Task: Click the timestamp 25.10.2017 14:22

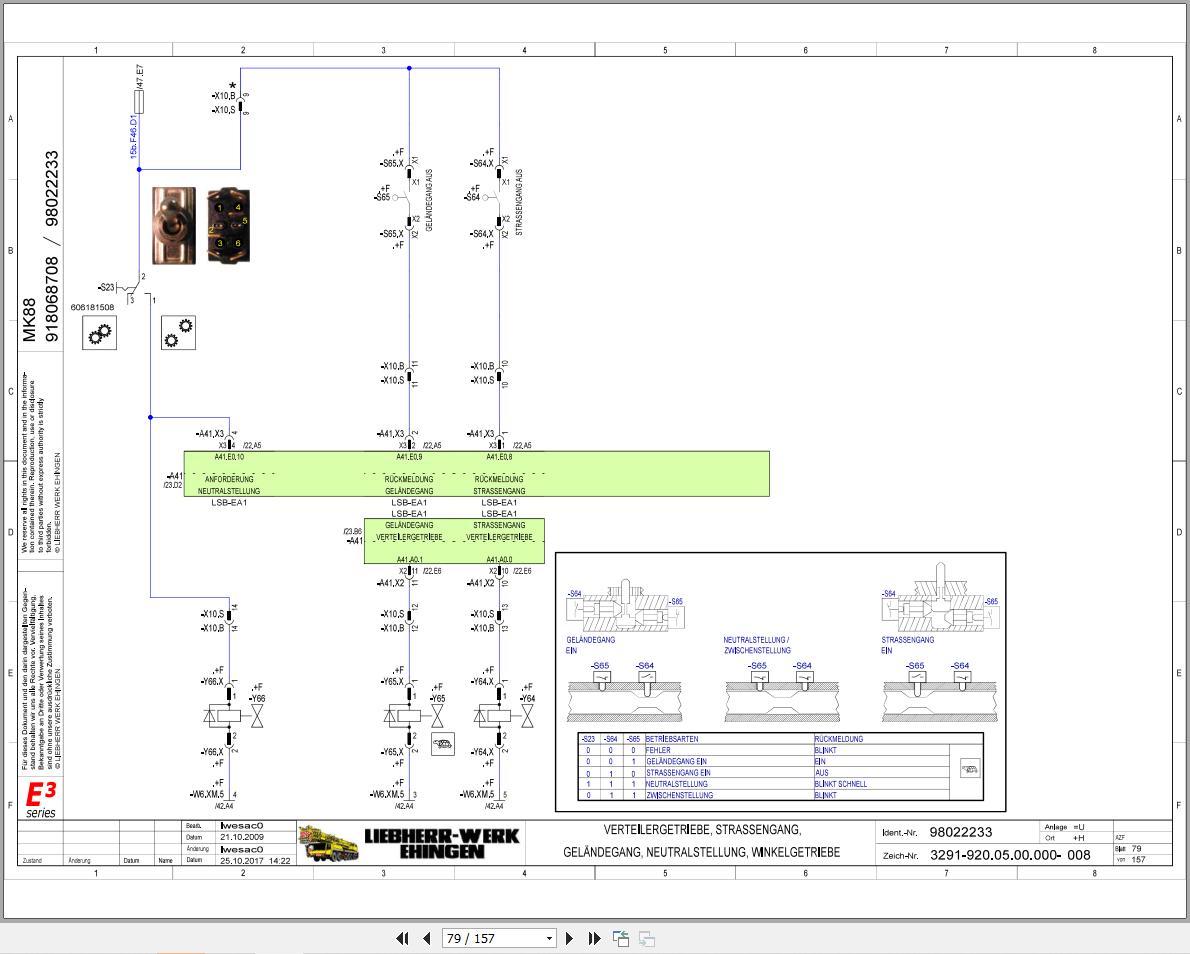Action: tap(256, 861)
